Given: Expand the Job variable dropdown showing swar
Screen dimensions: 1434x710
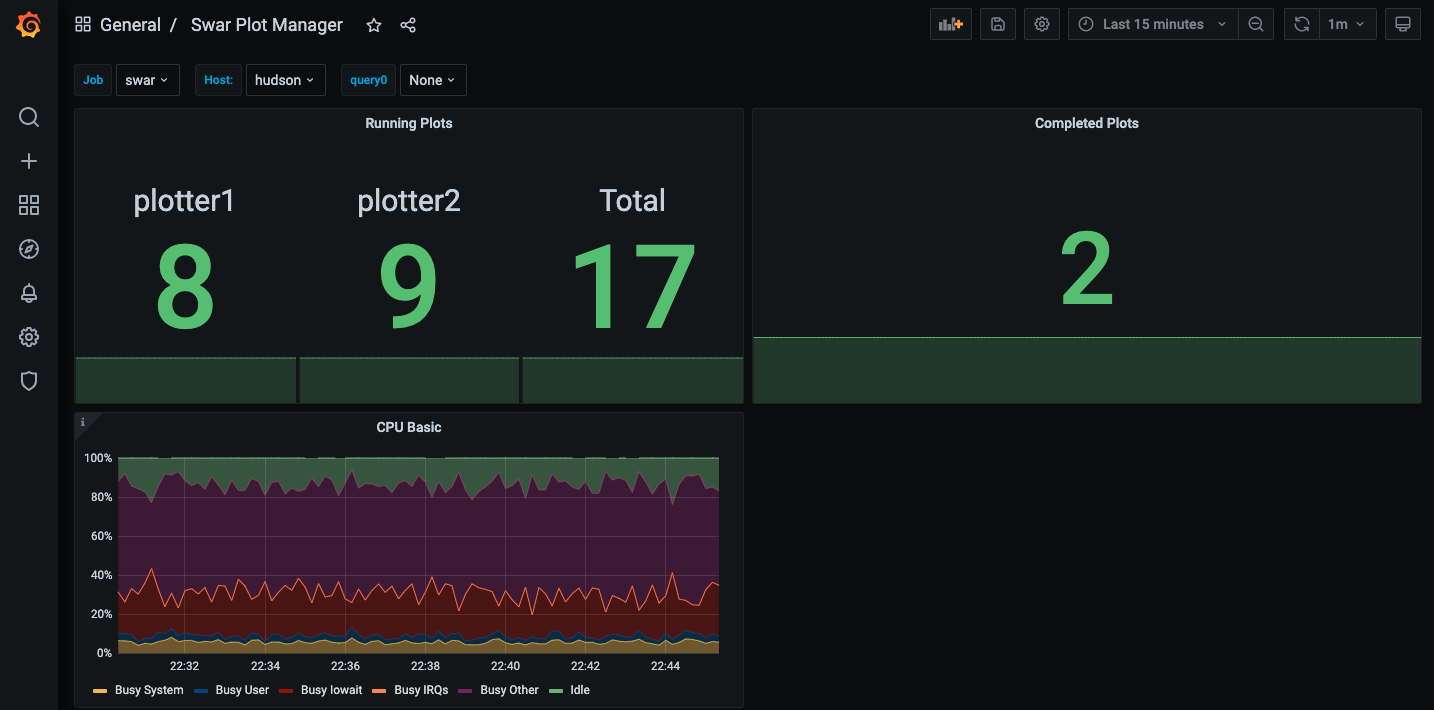Looking at the screenshot, I should click(x=147, y=80).
